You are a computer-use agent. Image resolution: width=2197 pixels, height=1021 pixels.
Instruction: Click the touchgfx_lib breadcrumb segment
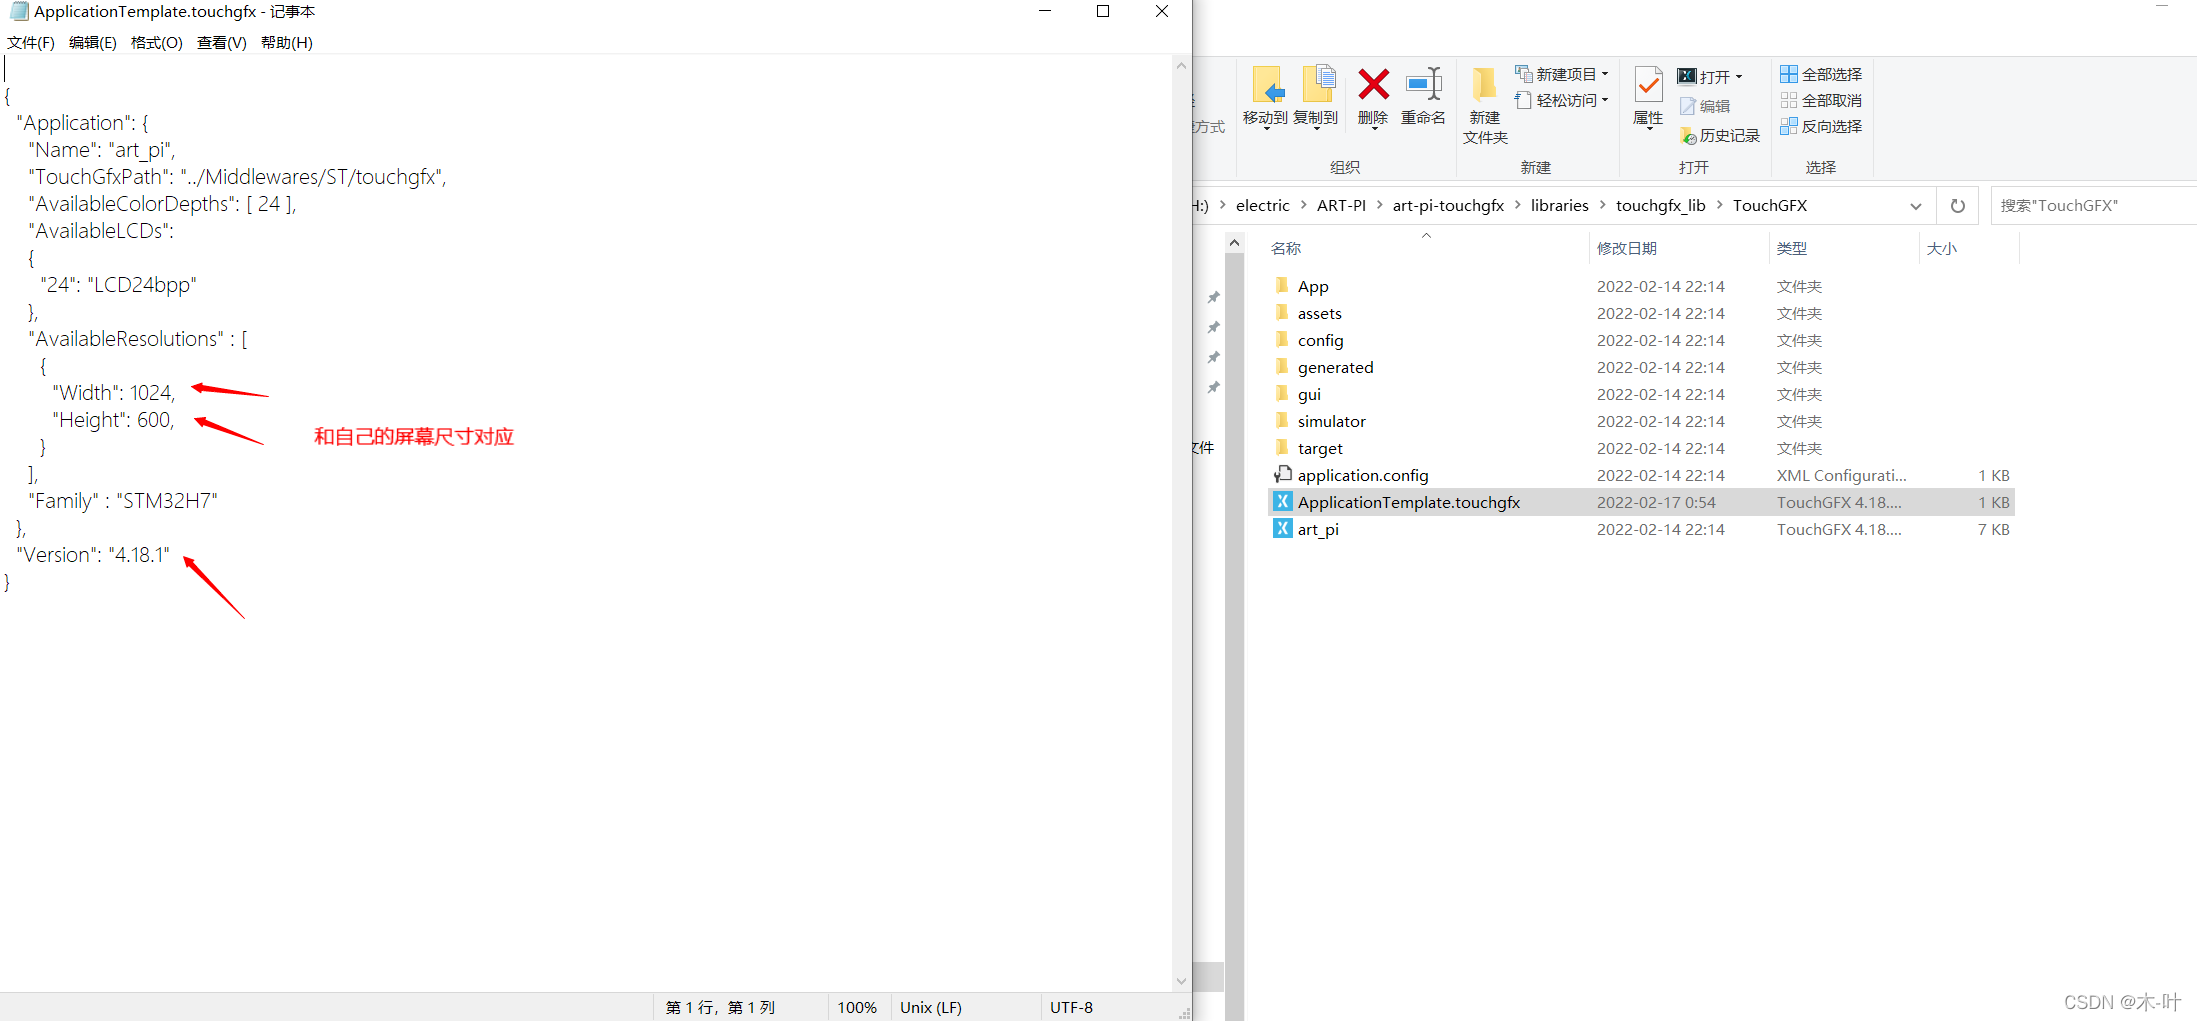1661,205
